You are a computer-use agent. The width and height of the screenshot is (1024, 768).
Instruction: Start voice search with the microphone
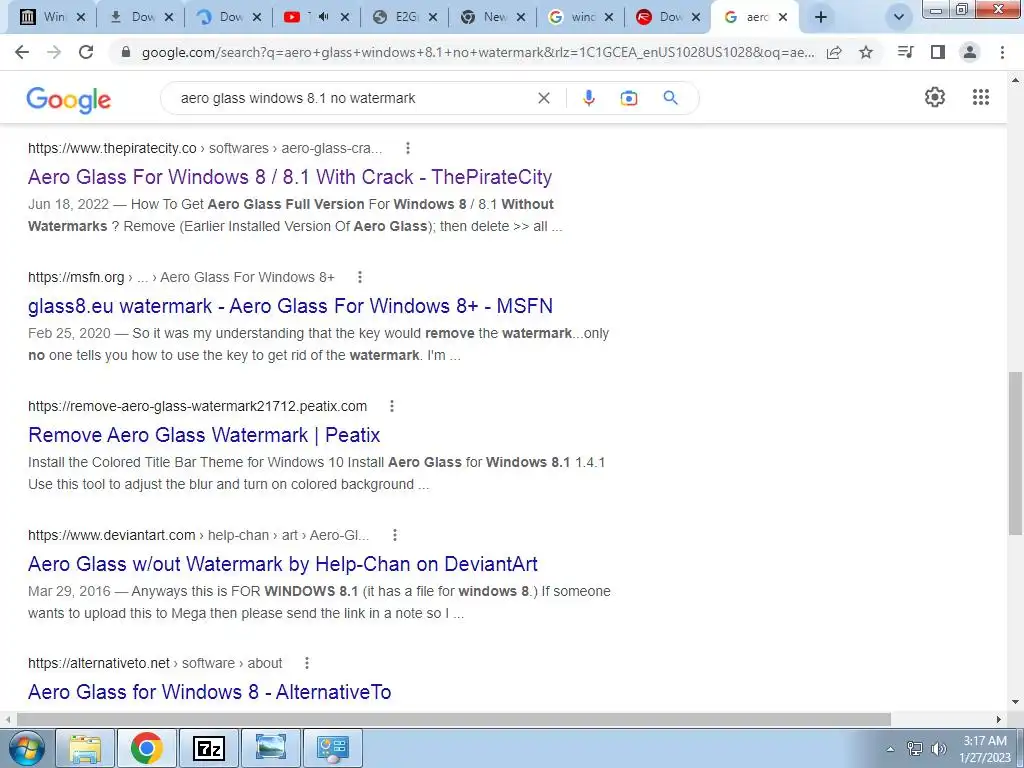click(x=588, y=98)
